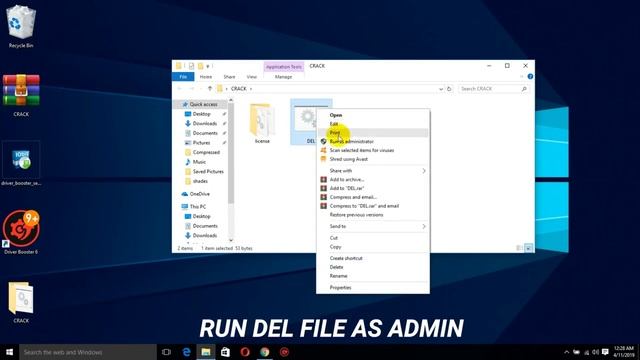Go up one folder level

210,89
